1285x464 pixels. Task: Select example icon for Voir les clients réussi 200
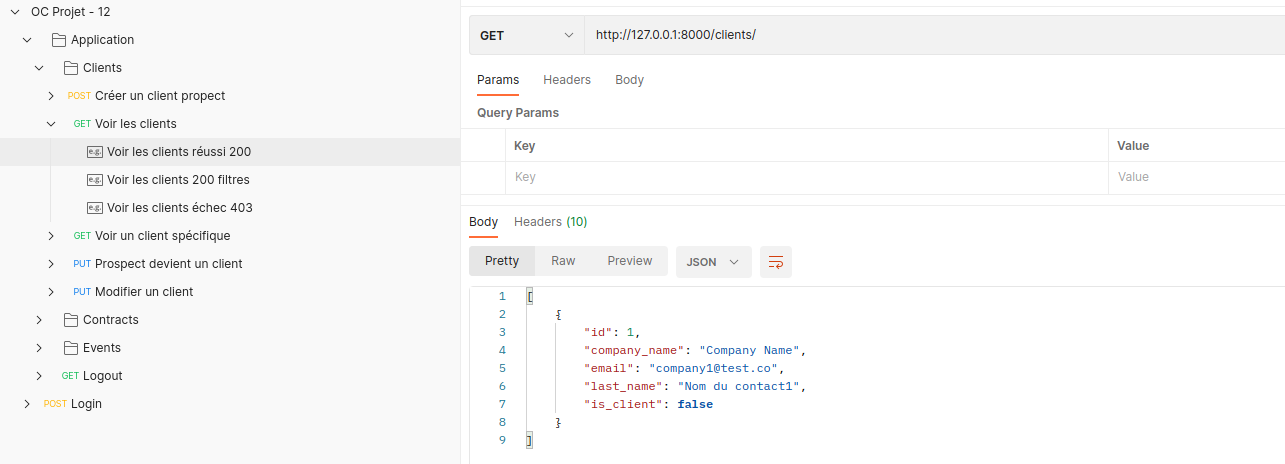[95, 152]
